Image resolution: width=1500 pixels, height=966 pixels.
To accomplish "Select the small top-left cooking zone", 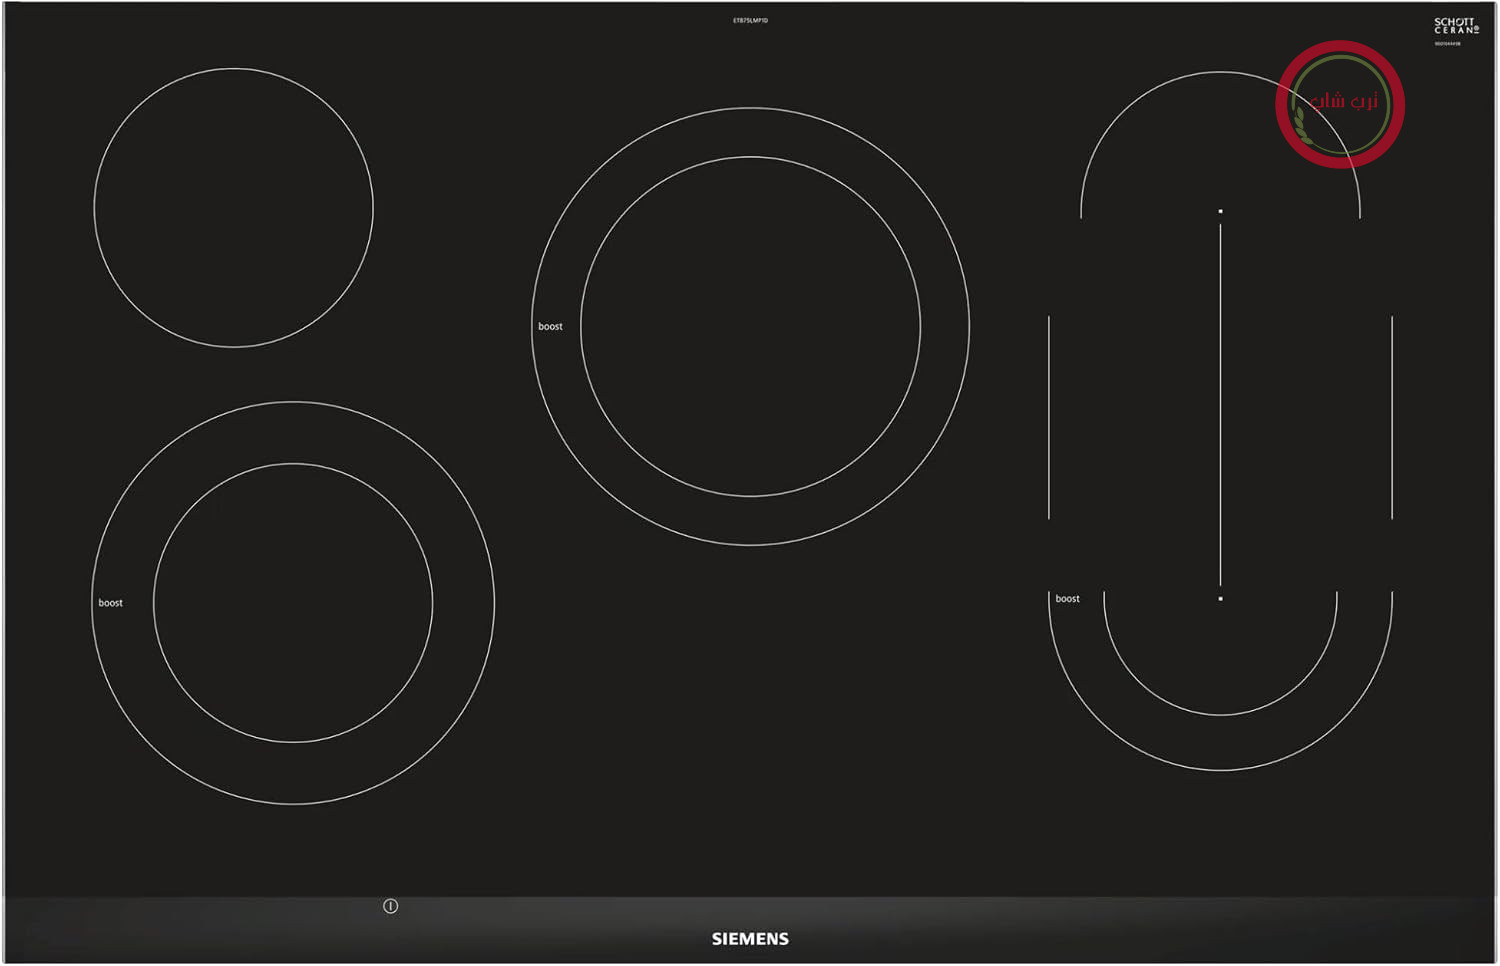I will click(234, 208).
